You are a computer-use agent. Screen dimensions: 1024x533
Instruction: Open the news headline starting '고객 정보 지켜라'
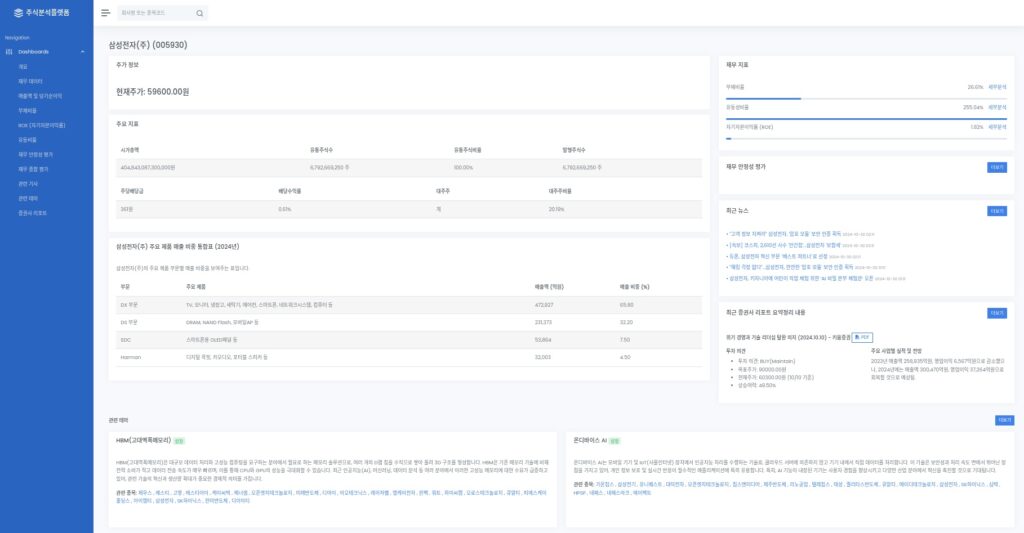[x=785, y=233]
